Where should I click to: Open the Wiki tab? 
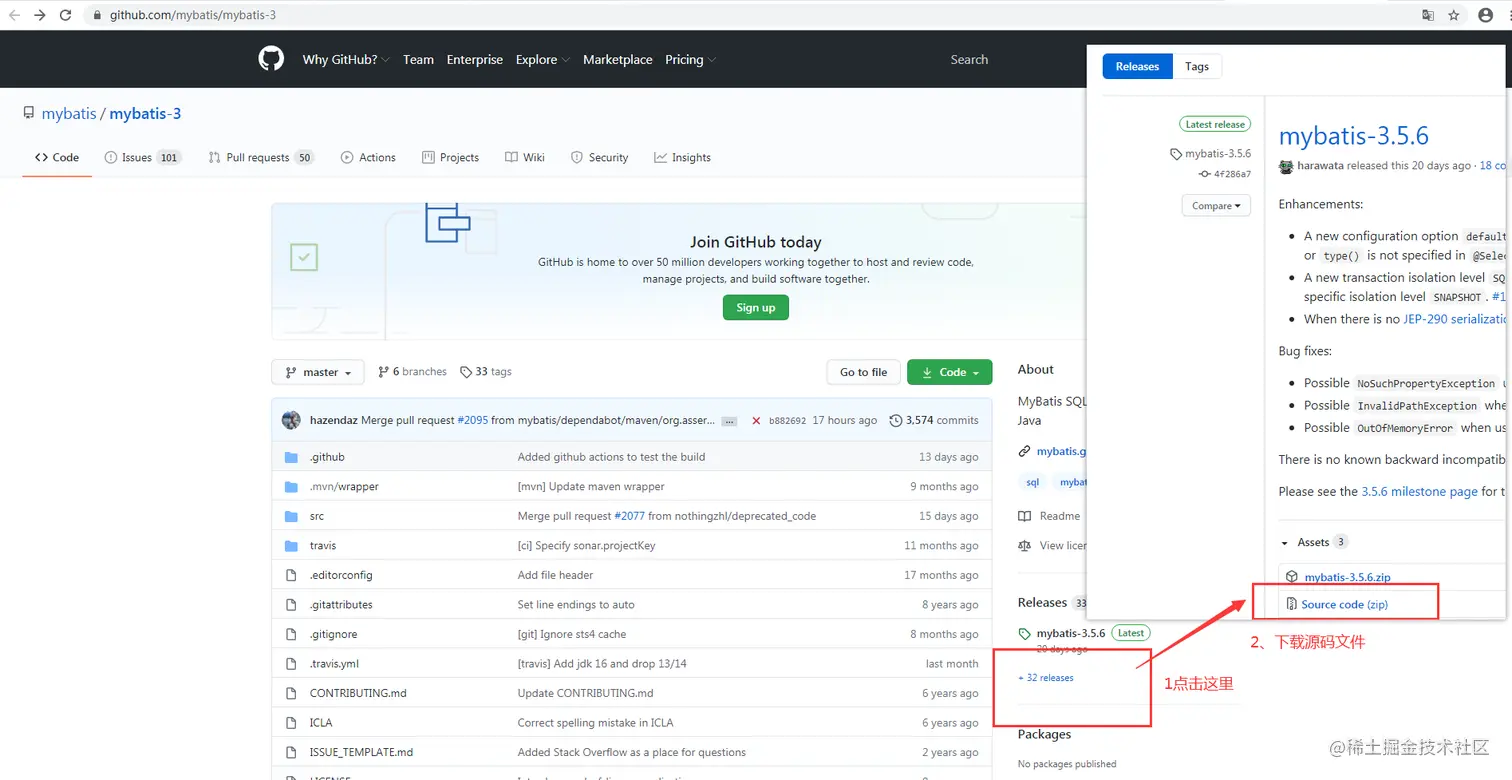525,157
